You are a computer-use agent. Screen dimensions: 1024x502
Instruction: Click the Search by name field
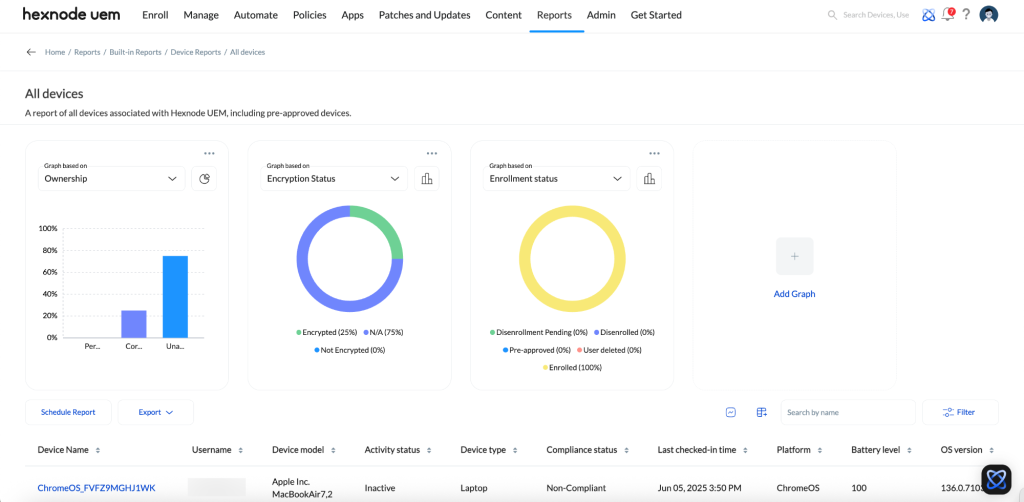click(x=847, y=412)
